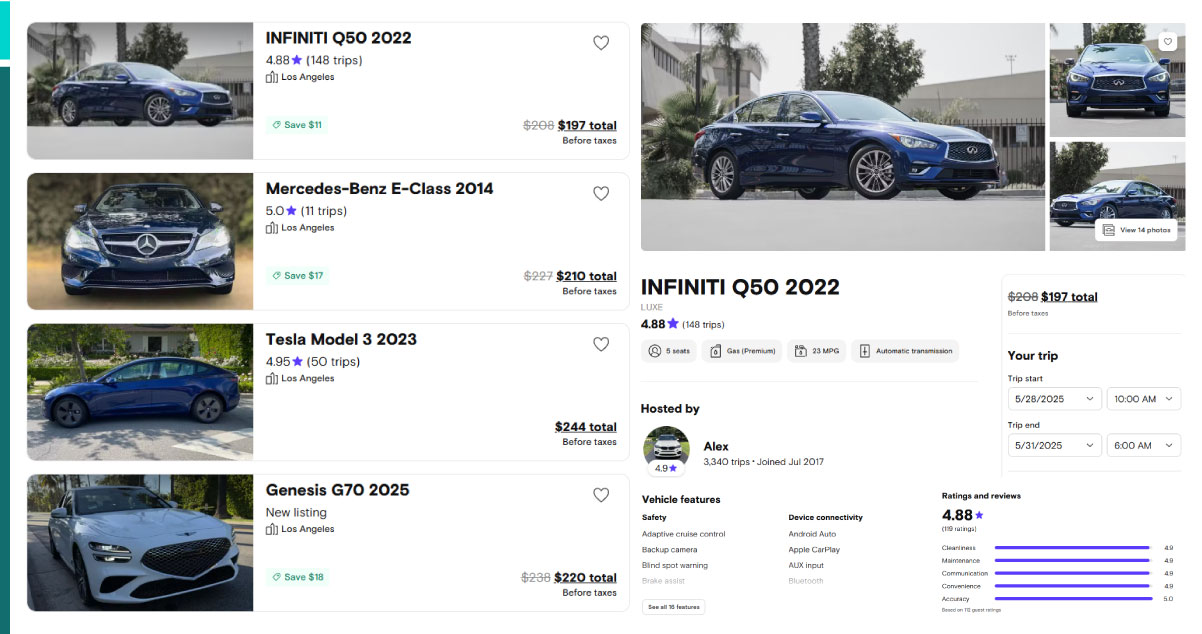Click See all 16 features button
1202x634 pixels.
pos(673,607)
